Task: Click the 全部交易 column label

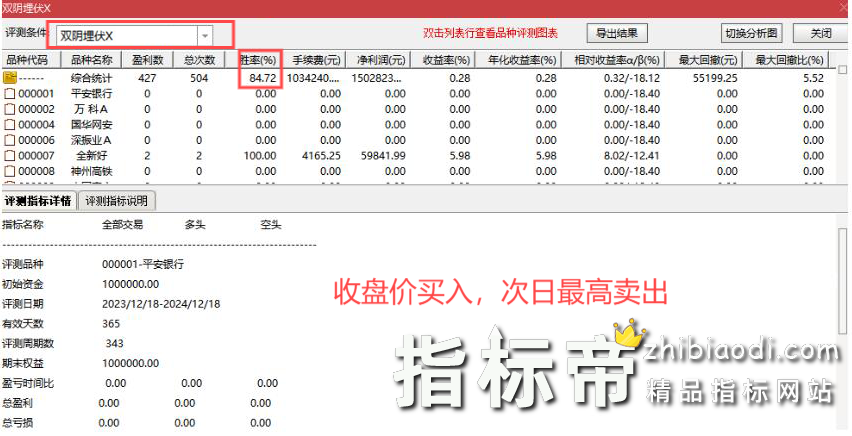Action: pos(122,225)
